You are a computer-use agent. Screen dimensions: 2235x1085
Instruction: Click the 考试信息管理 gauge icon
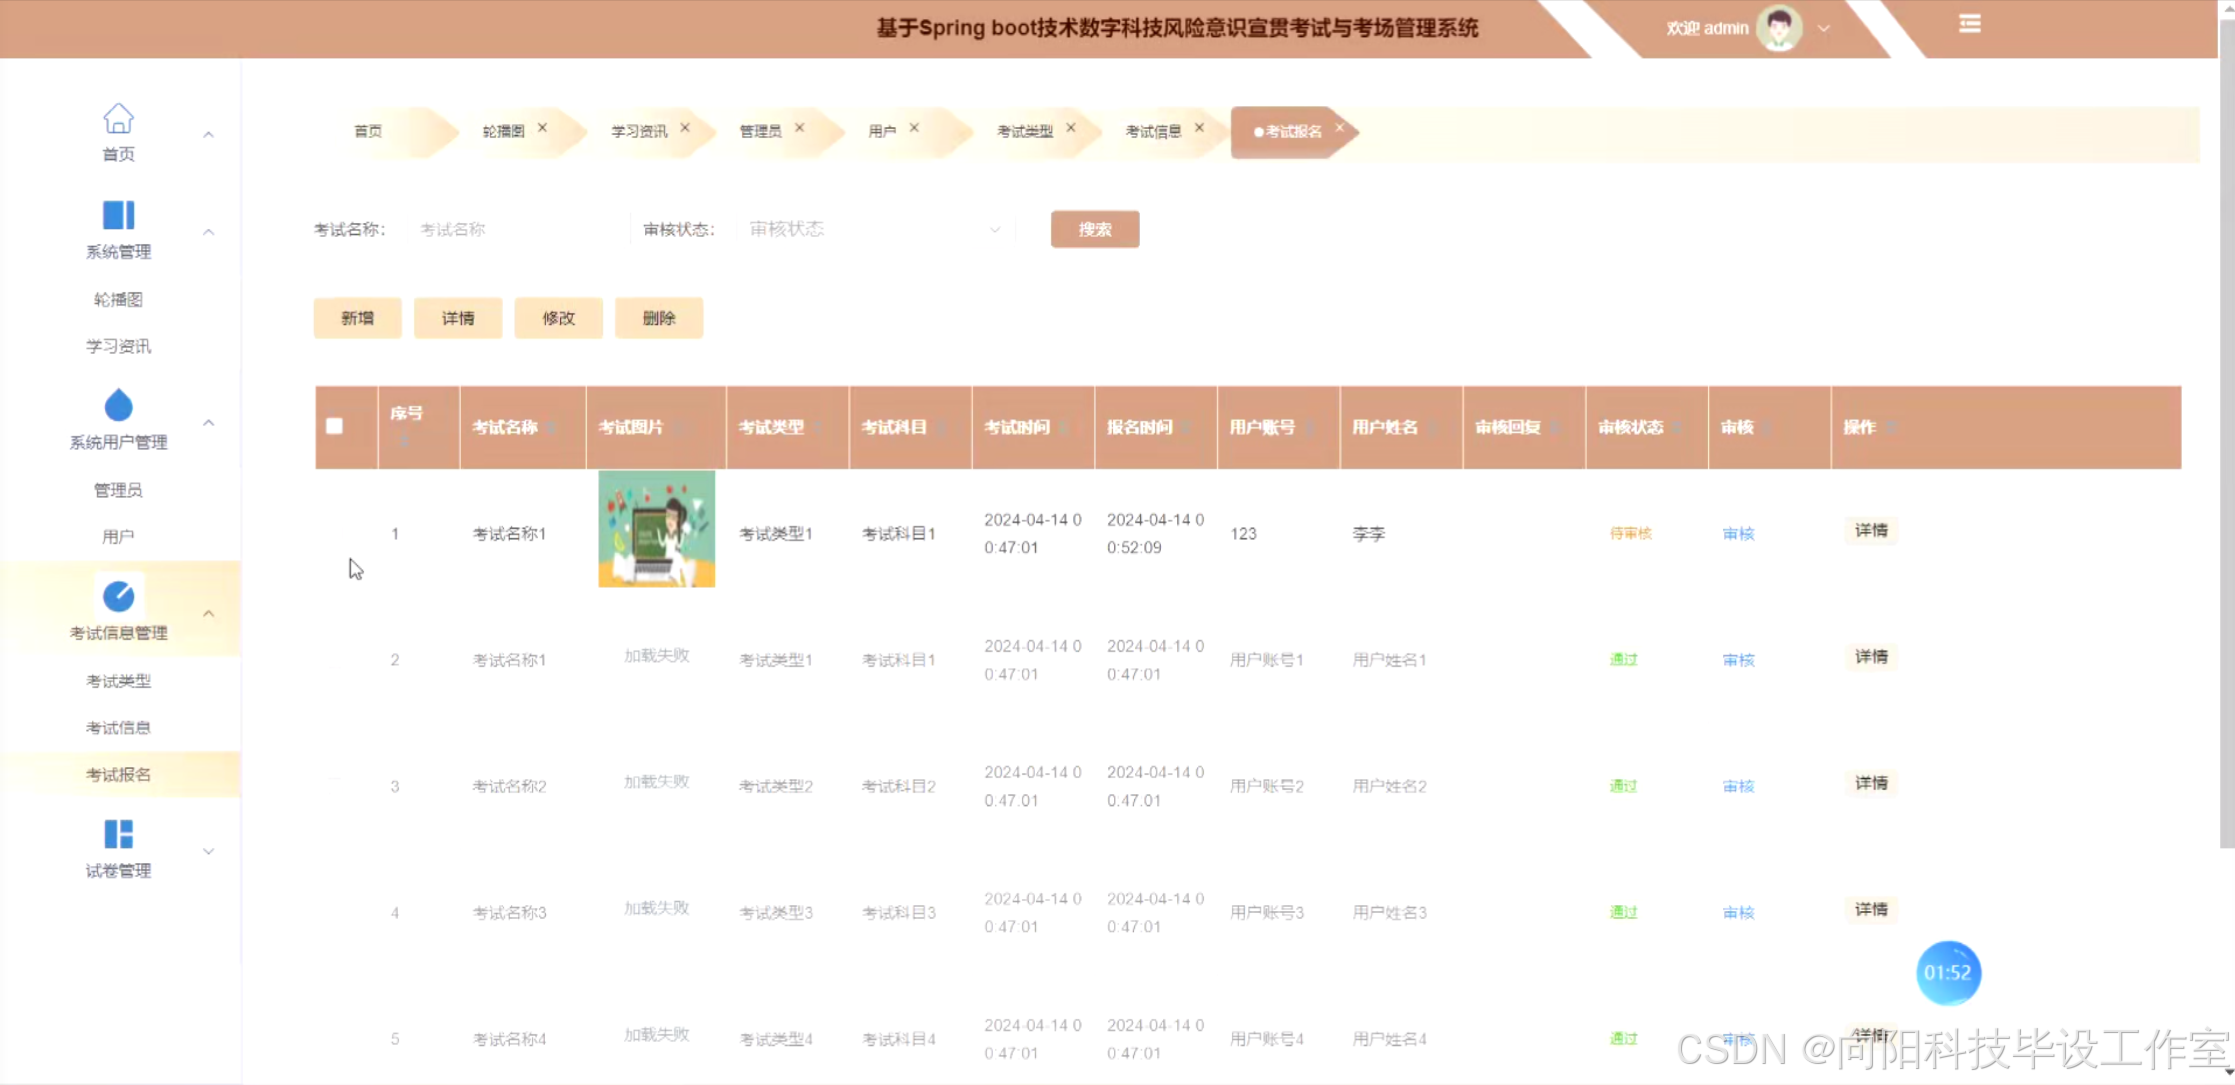pos(118,597)
